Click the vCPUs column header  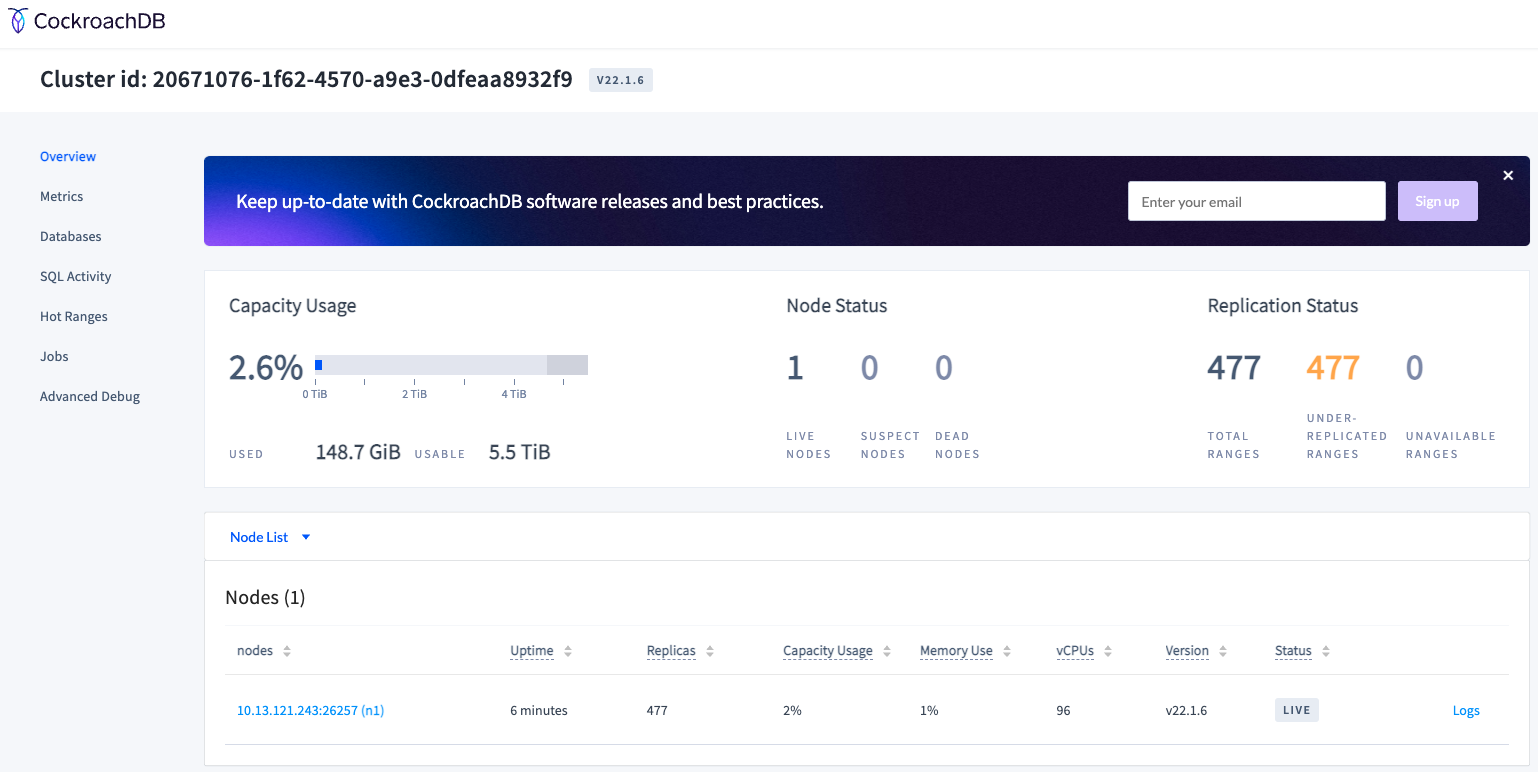click(1075, 651)
